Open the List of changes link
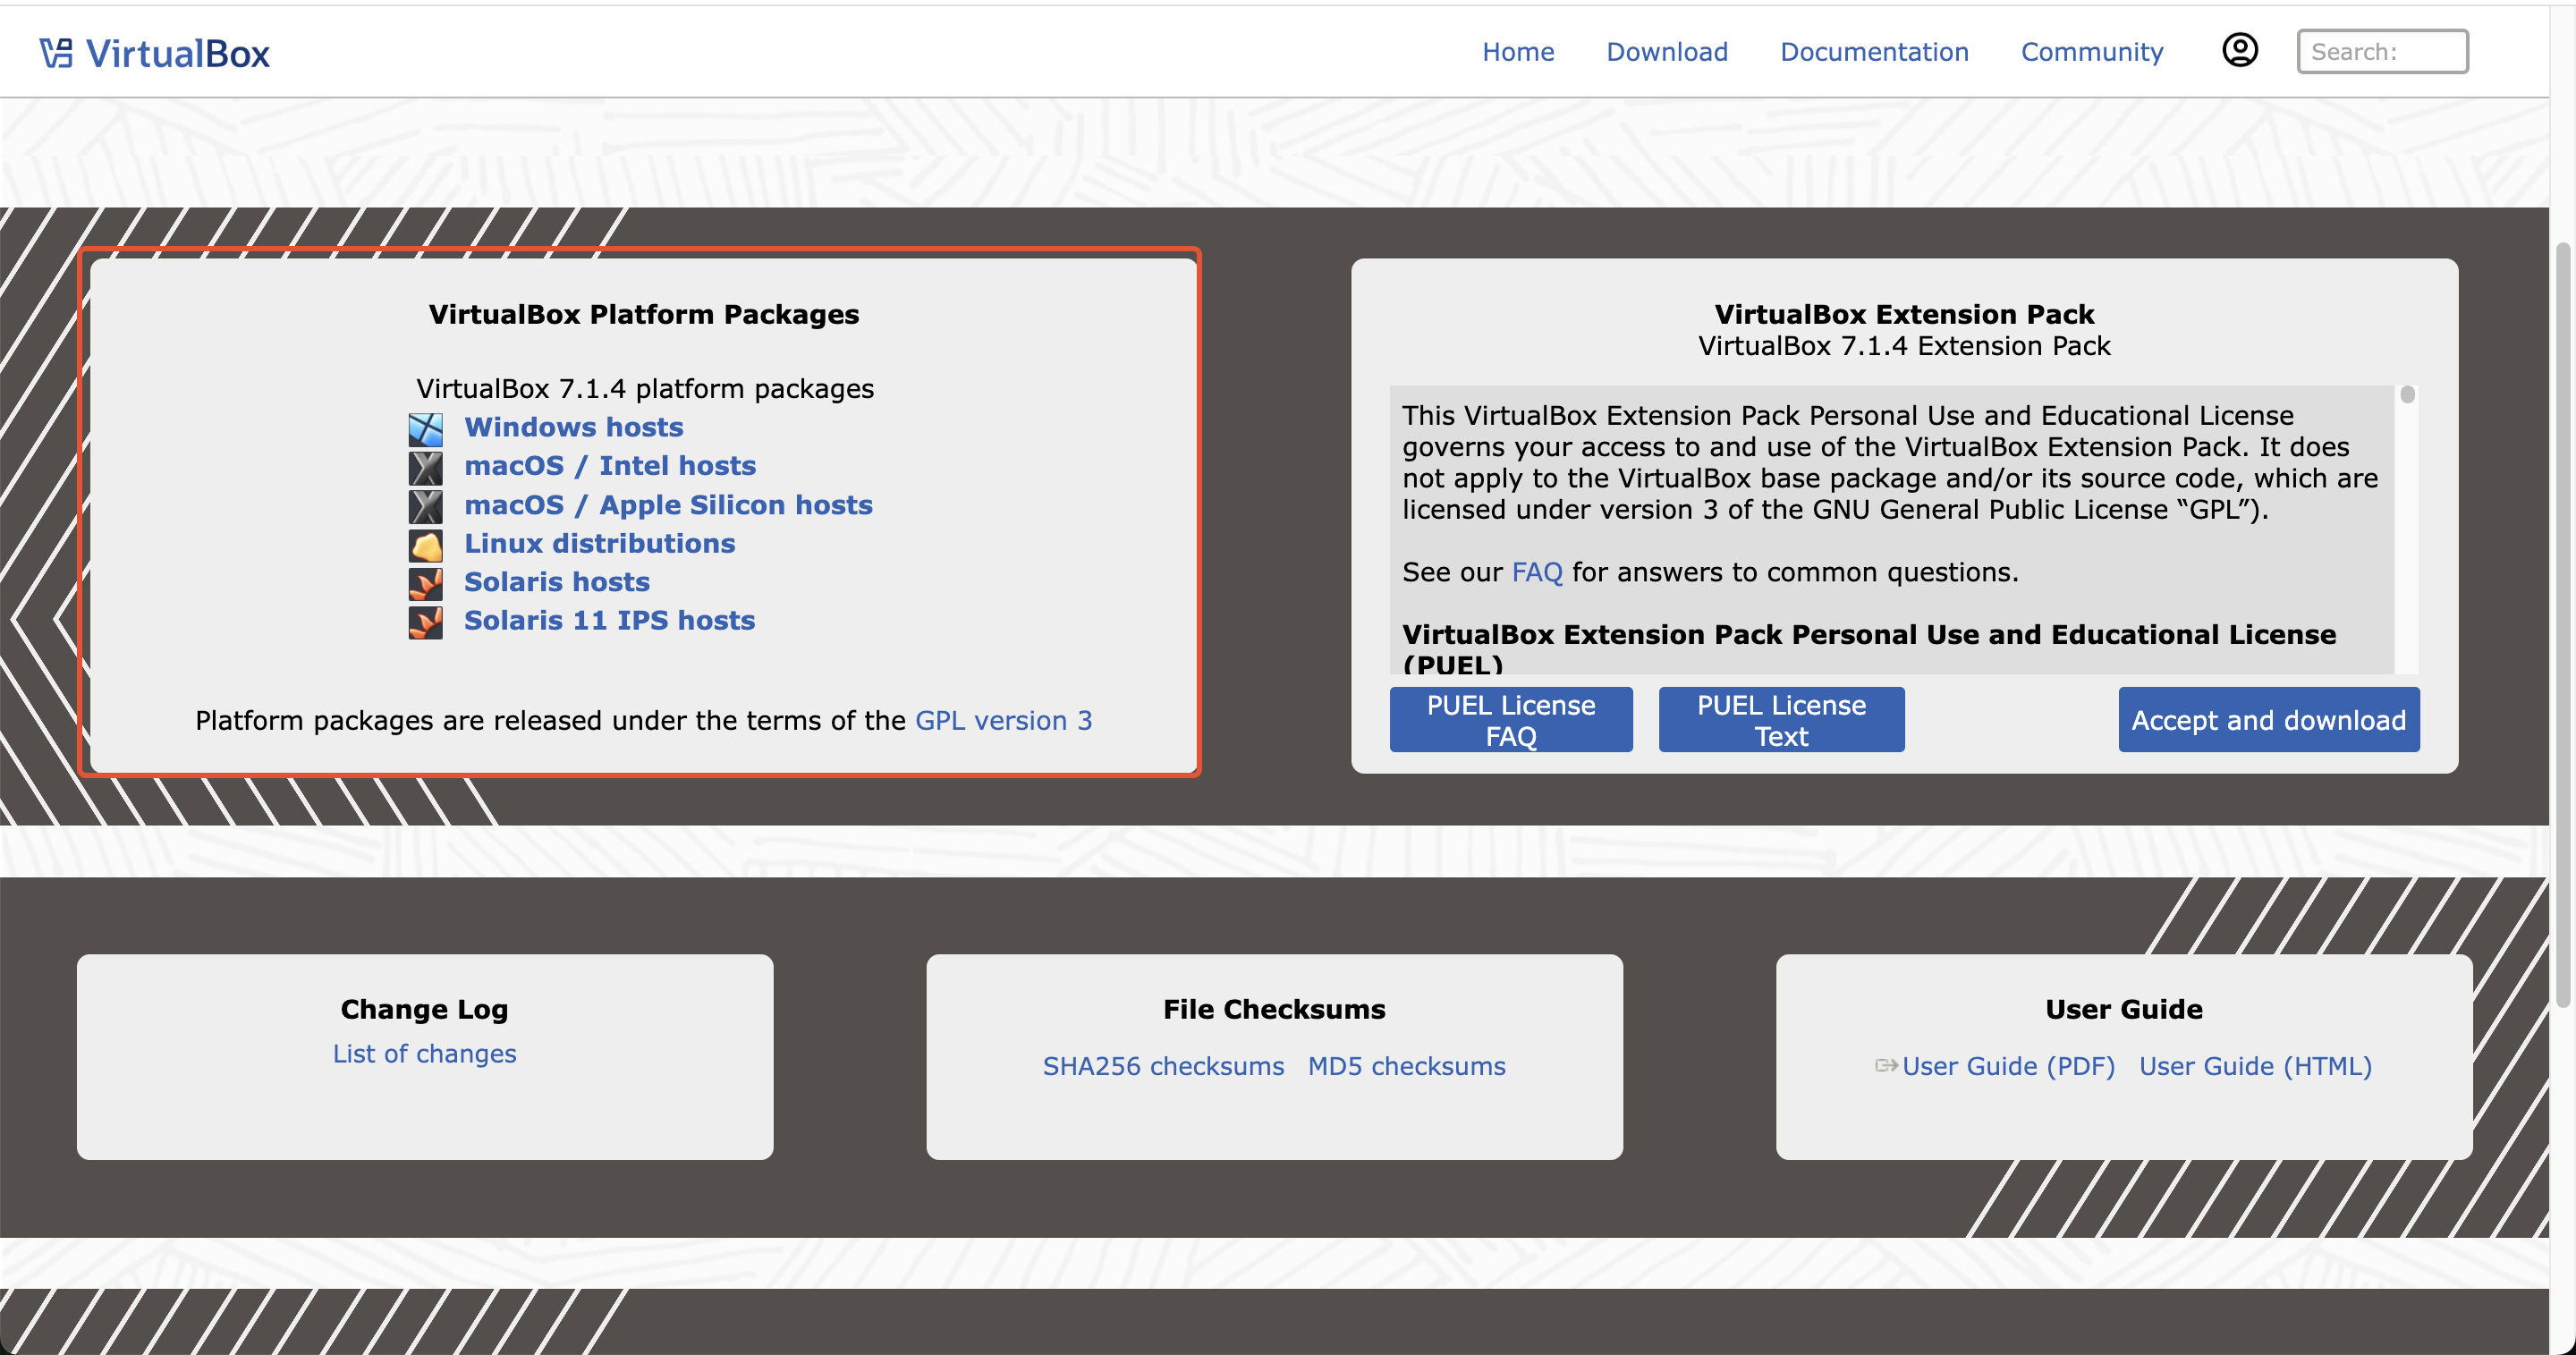 (x=425, y=1054)
